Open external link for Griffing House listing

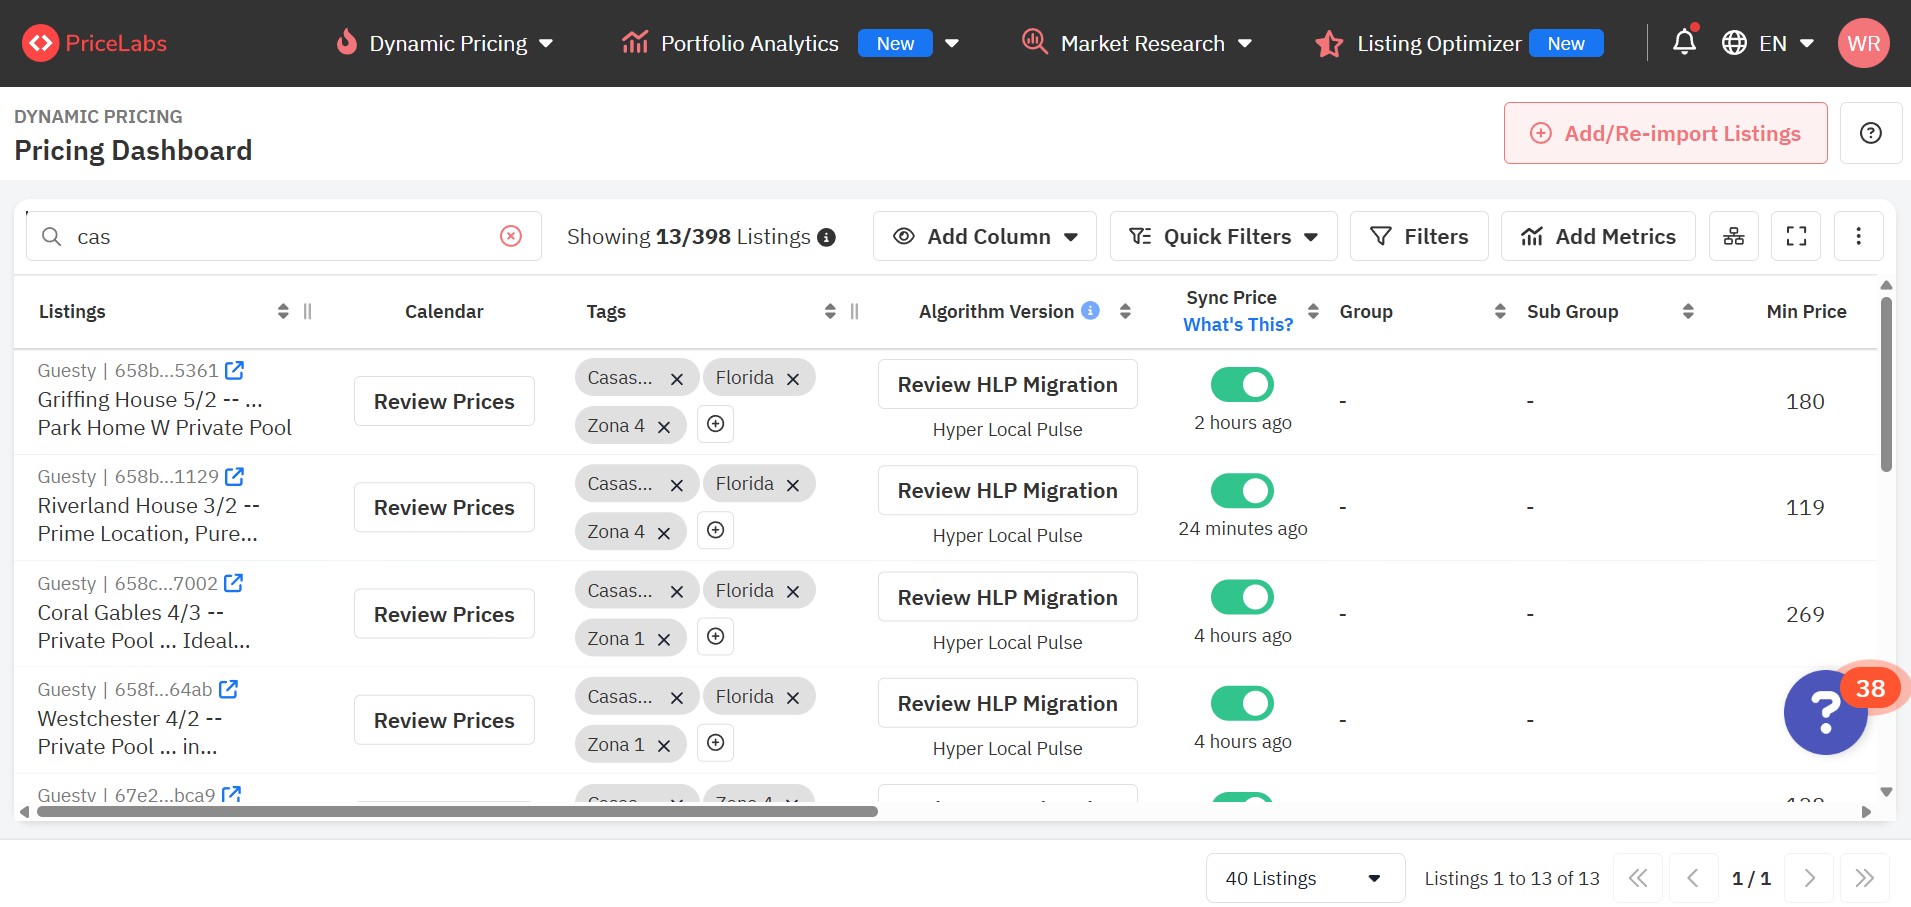(x=235, y=370)
